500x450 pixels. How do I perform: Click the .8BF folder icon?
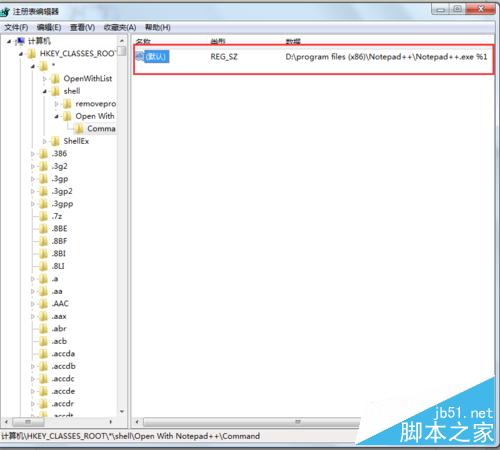pos(43,241)
